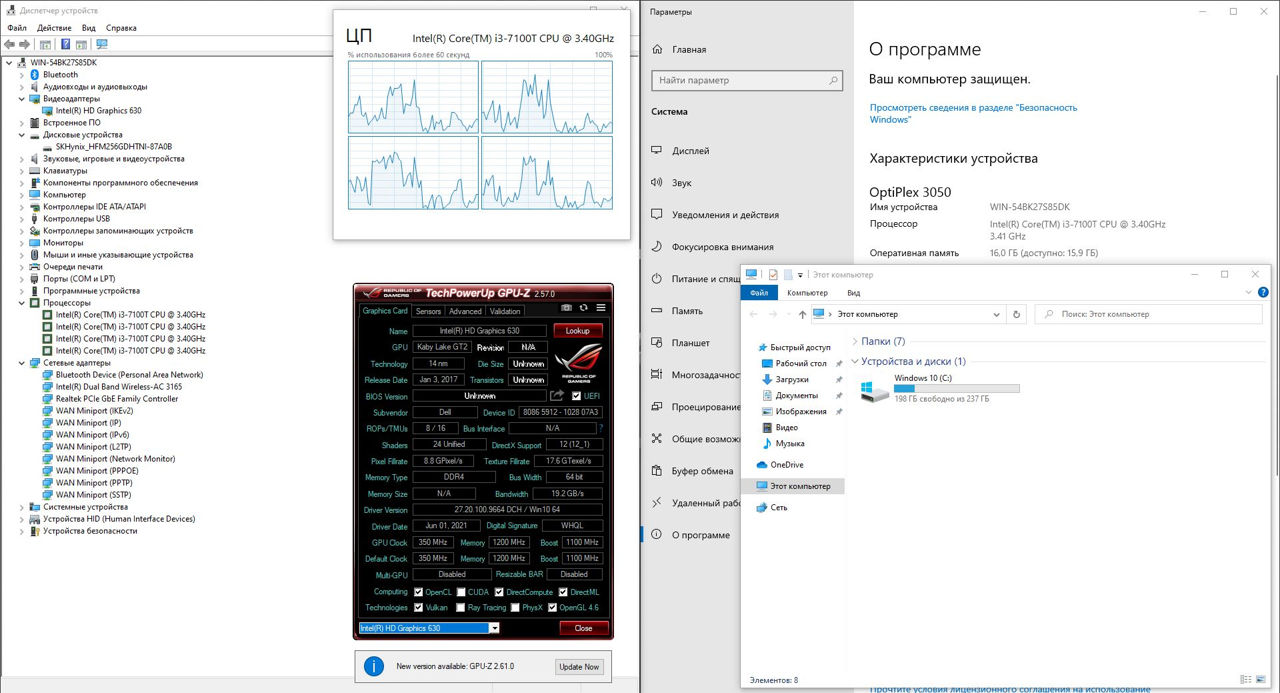Click the up-arrow navigation icon in Explorer

point(802,314)
